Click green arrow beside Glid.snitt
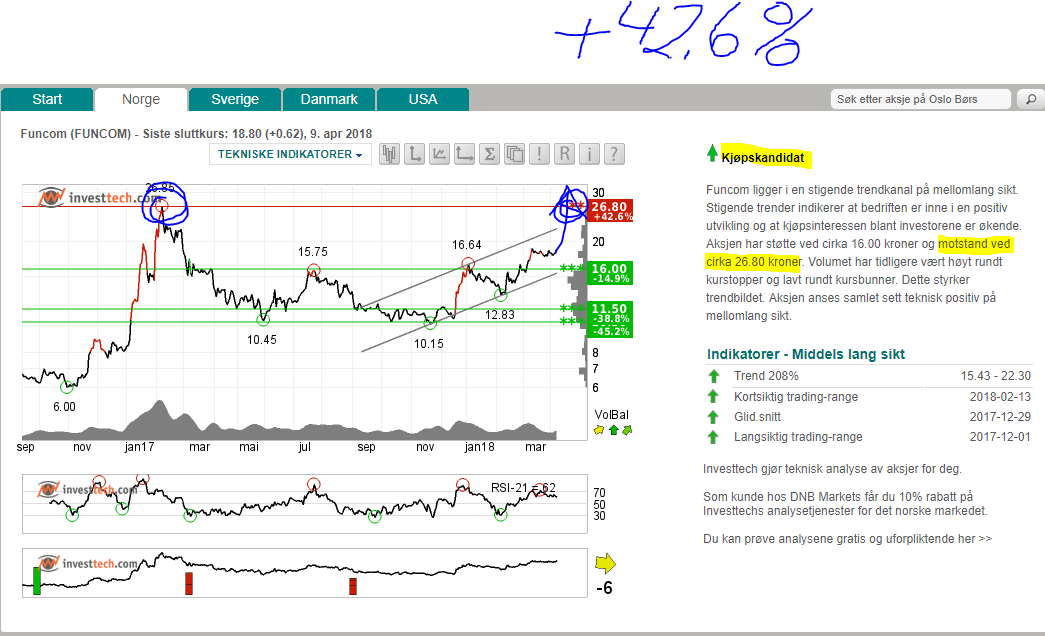The height and width of the screenshot is (636, 1045). [x=713, y=417]
